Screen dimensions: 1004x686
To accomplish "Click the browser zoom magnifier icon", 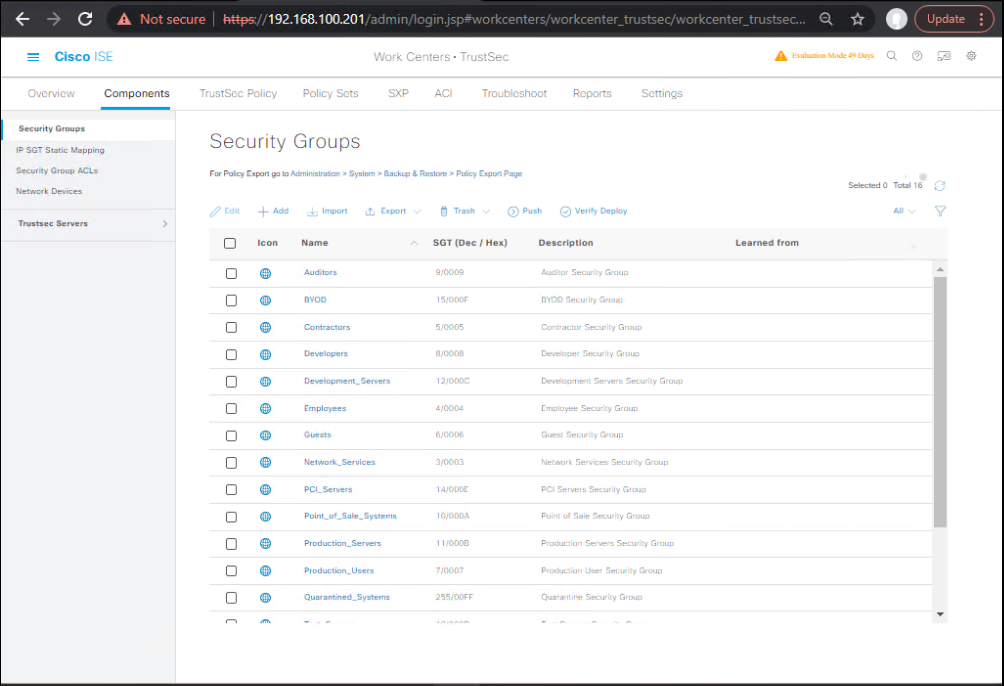I will click(826, 19).
